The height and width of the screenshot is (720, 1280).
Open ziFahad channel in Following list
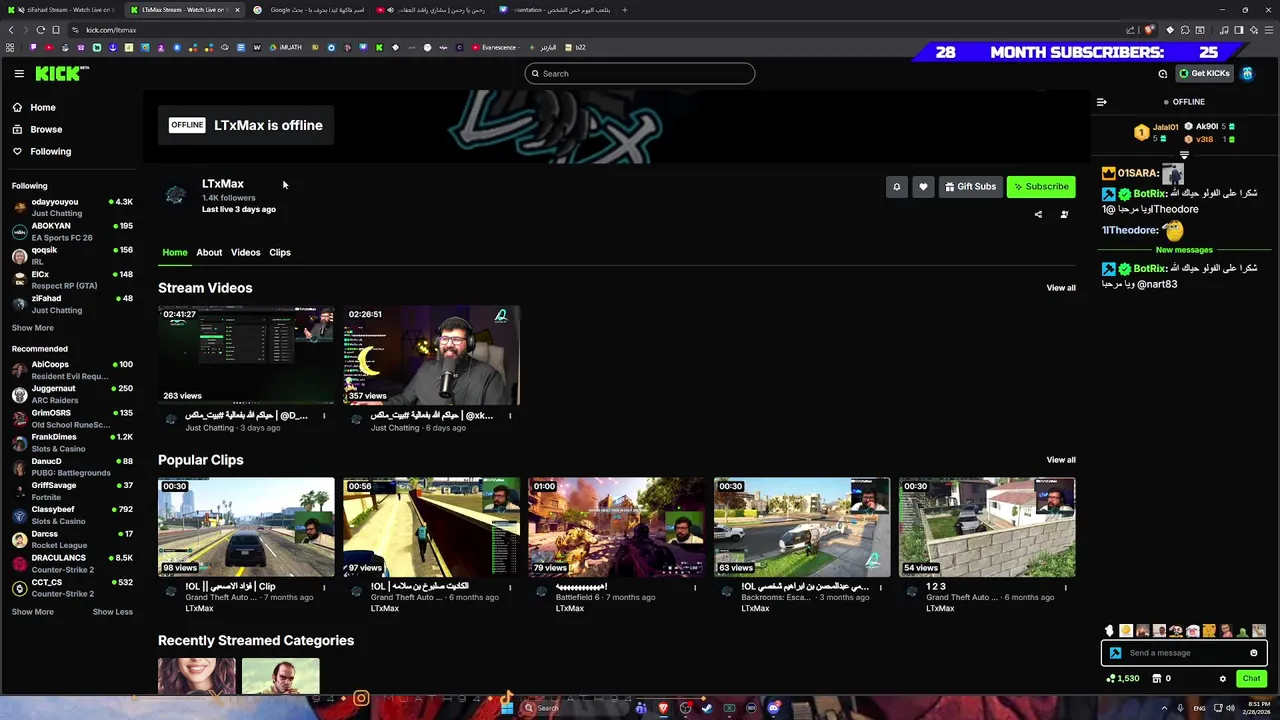(x=72, y=304)
